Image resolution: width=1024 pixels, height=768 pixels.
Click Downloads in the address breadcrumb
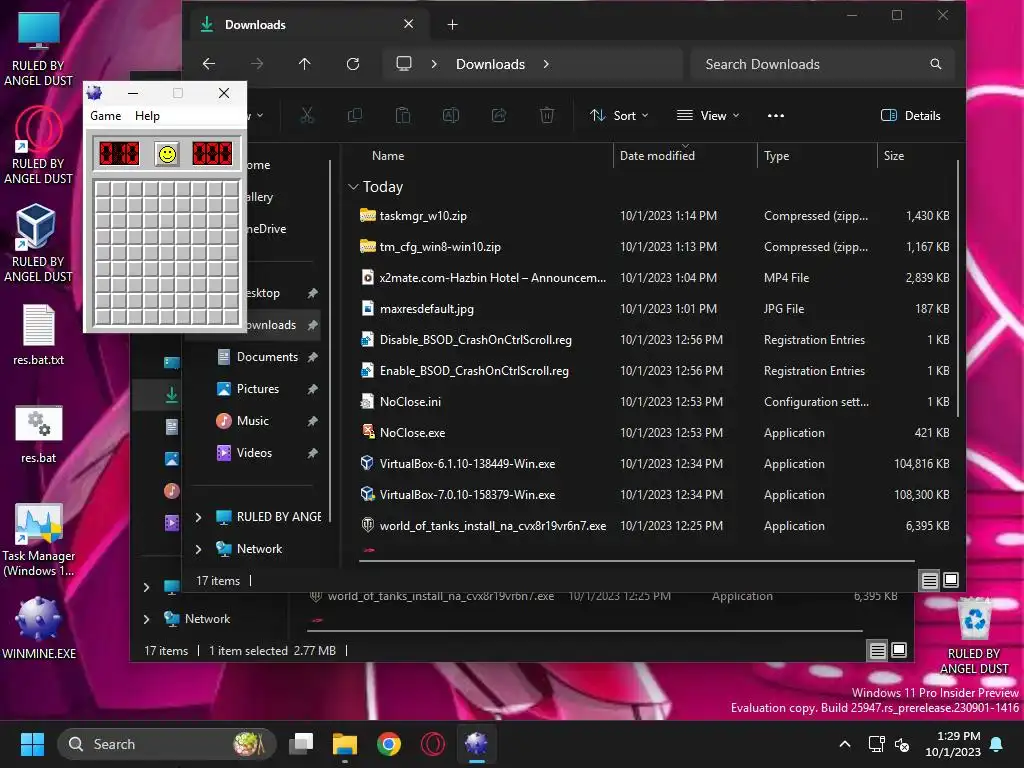pos(490,64)
